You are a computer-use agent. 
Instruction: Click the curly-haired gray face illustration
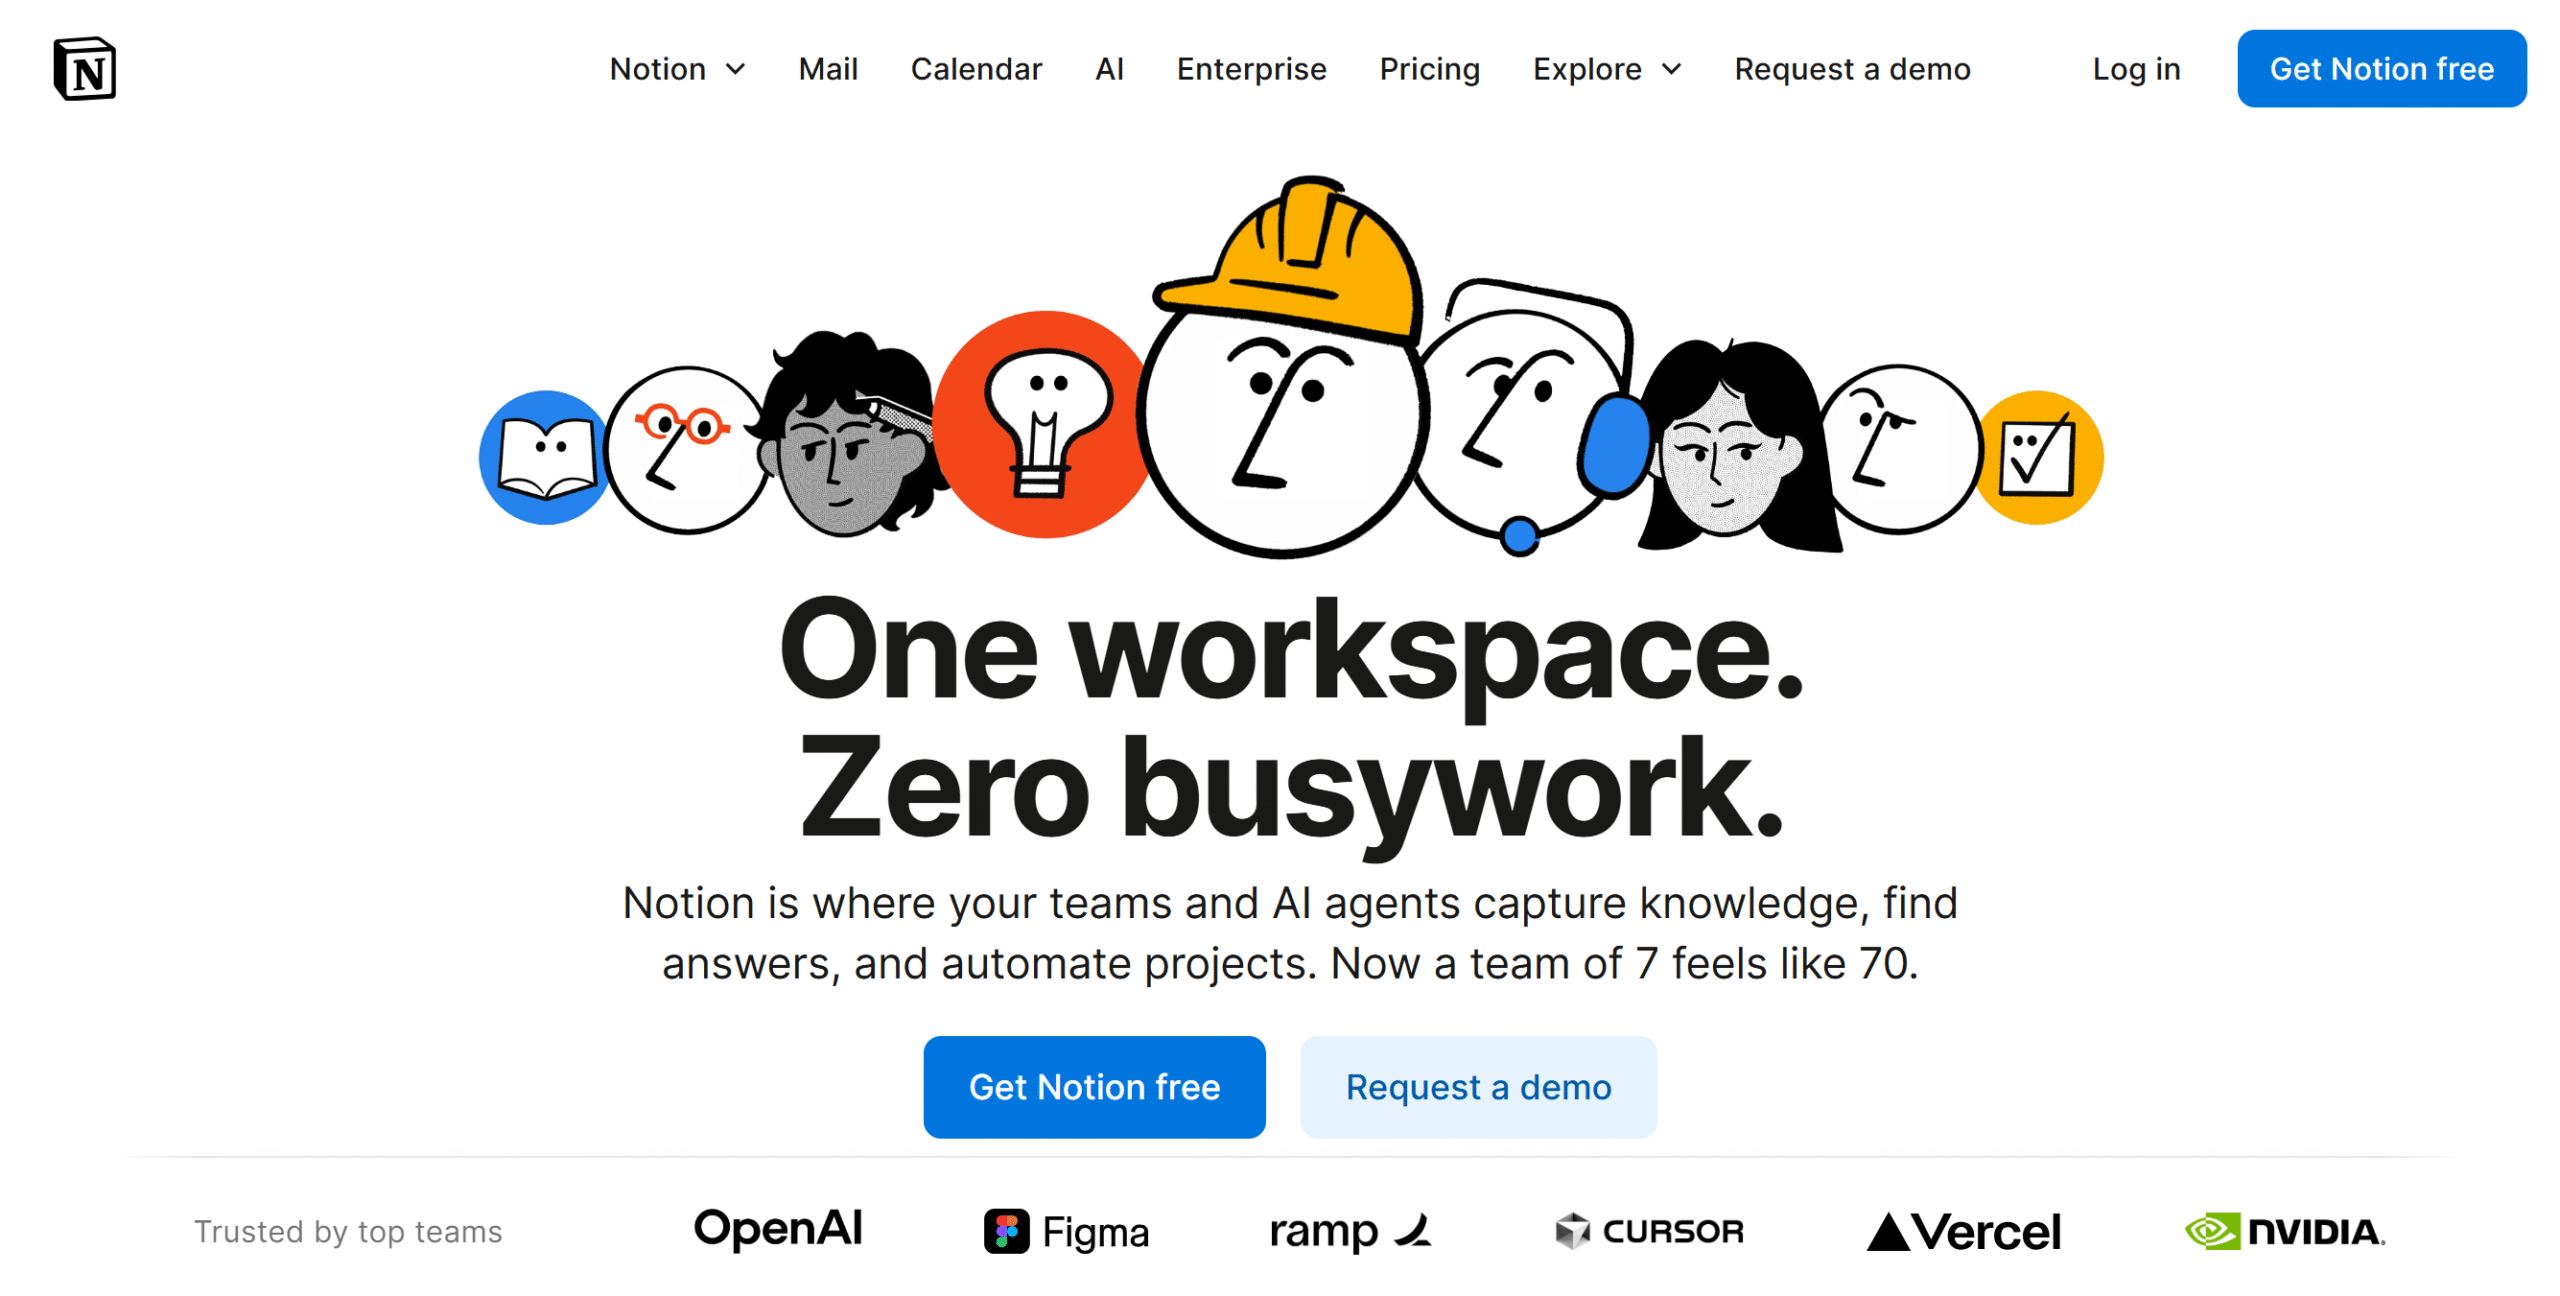[x=848, y=435]
